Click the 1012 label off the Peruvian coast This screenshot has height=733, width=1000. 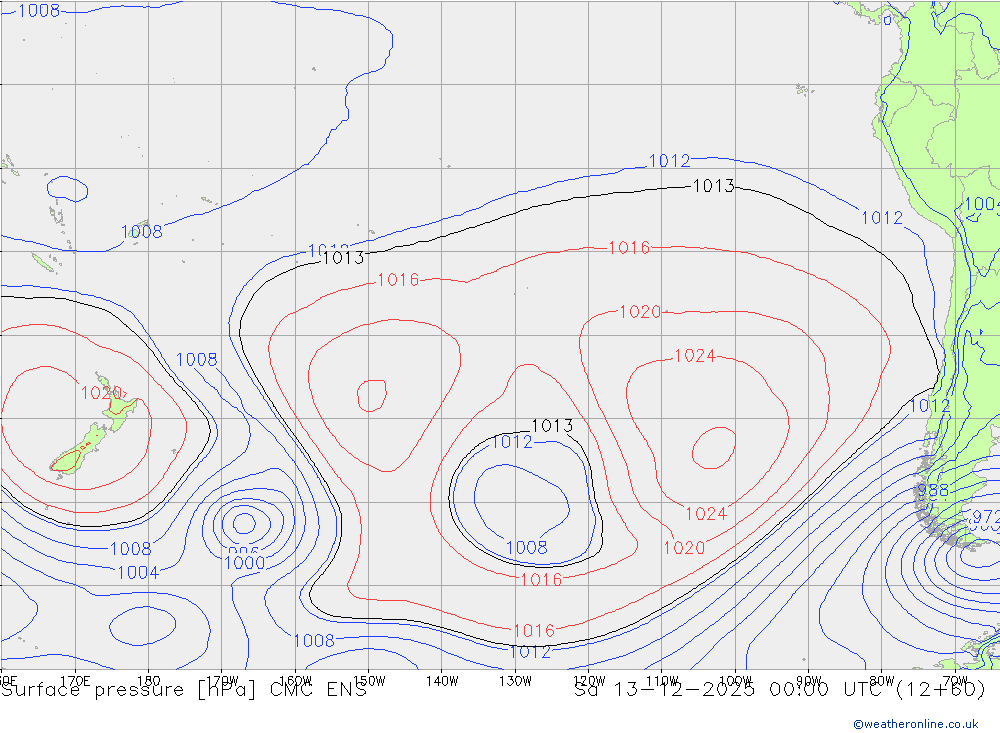pos(882,218)
